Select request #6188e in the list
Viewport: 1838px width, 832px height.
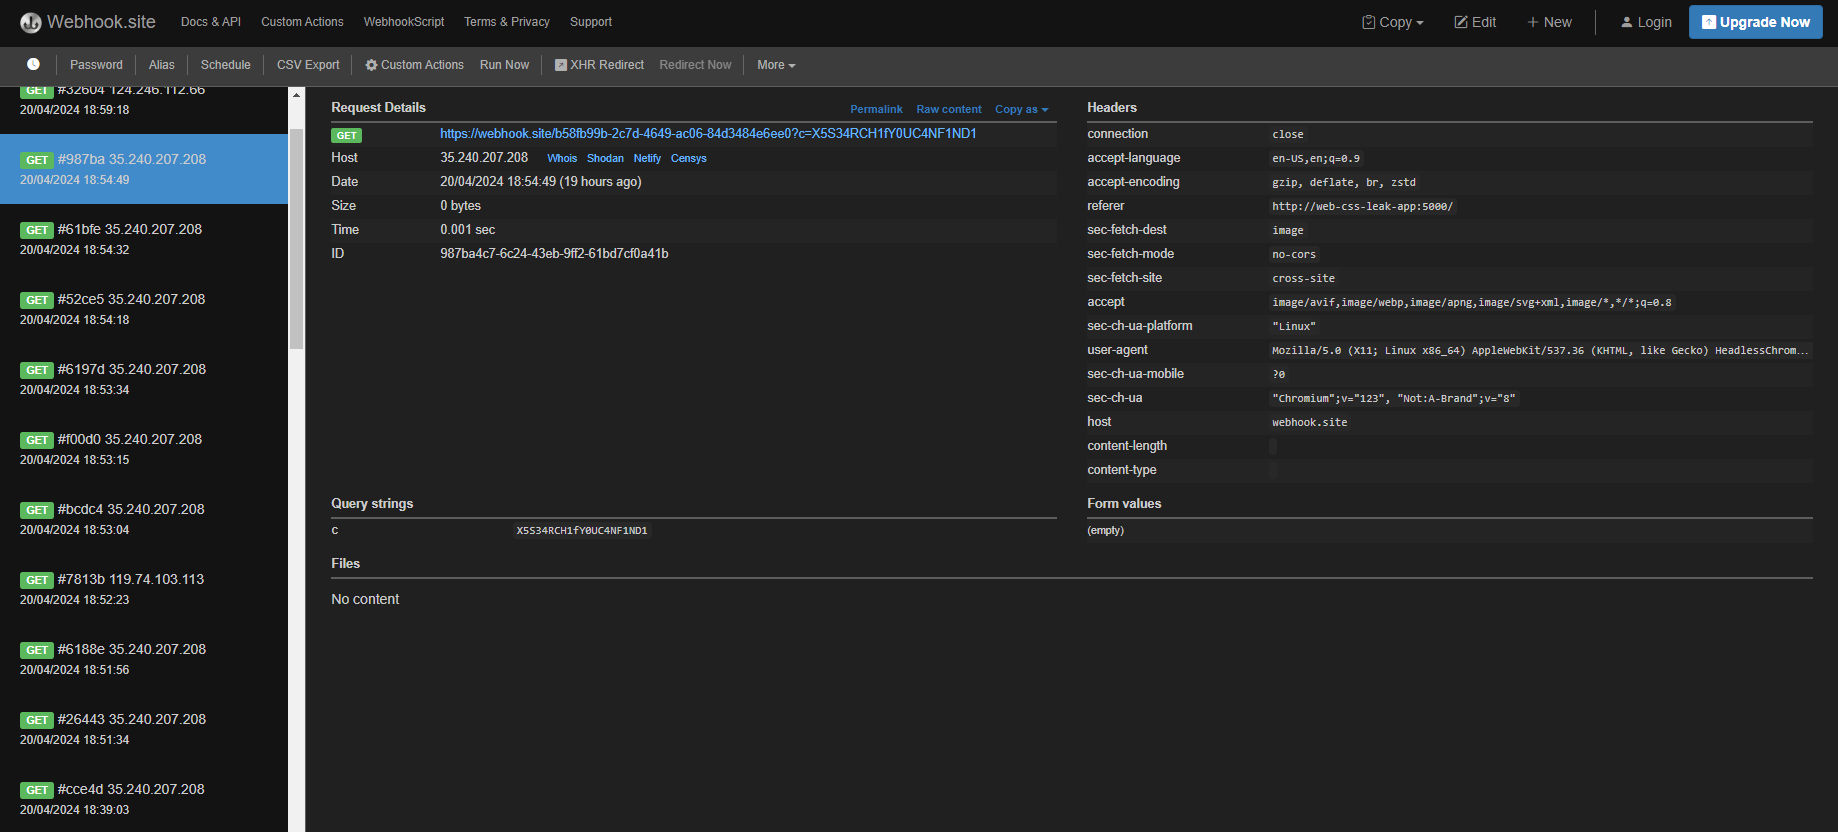click(144, 659)
